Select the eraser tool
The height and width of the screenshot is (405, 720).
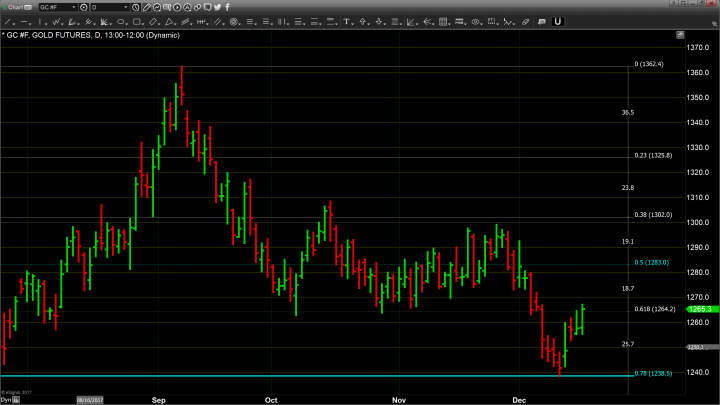[x=525, y=22]
